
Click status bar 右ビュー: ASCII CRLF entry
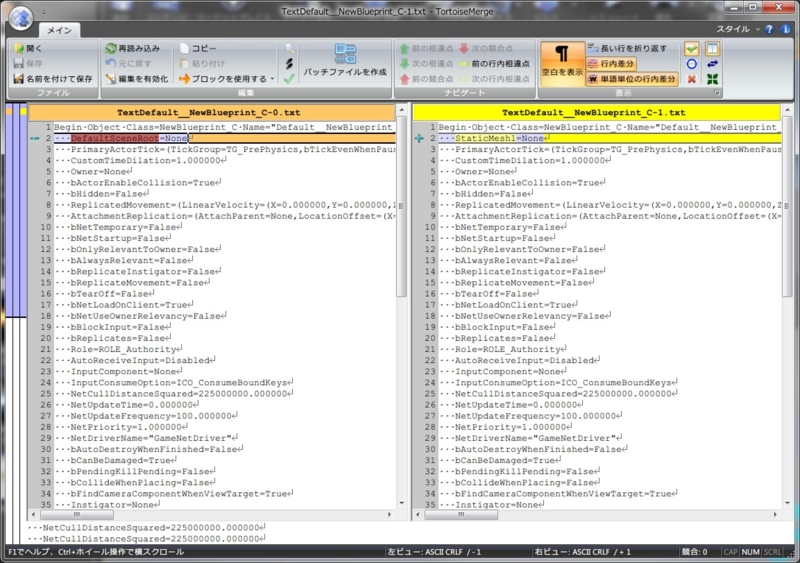click(x=583, y=552)
